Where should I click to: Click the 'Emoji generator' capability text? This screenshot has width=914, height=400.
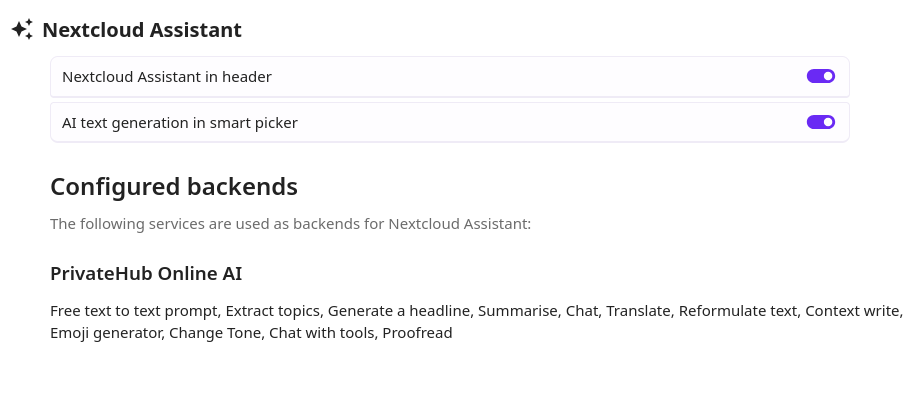(105, 333)
